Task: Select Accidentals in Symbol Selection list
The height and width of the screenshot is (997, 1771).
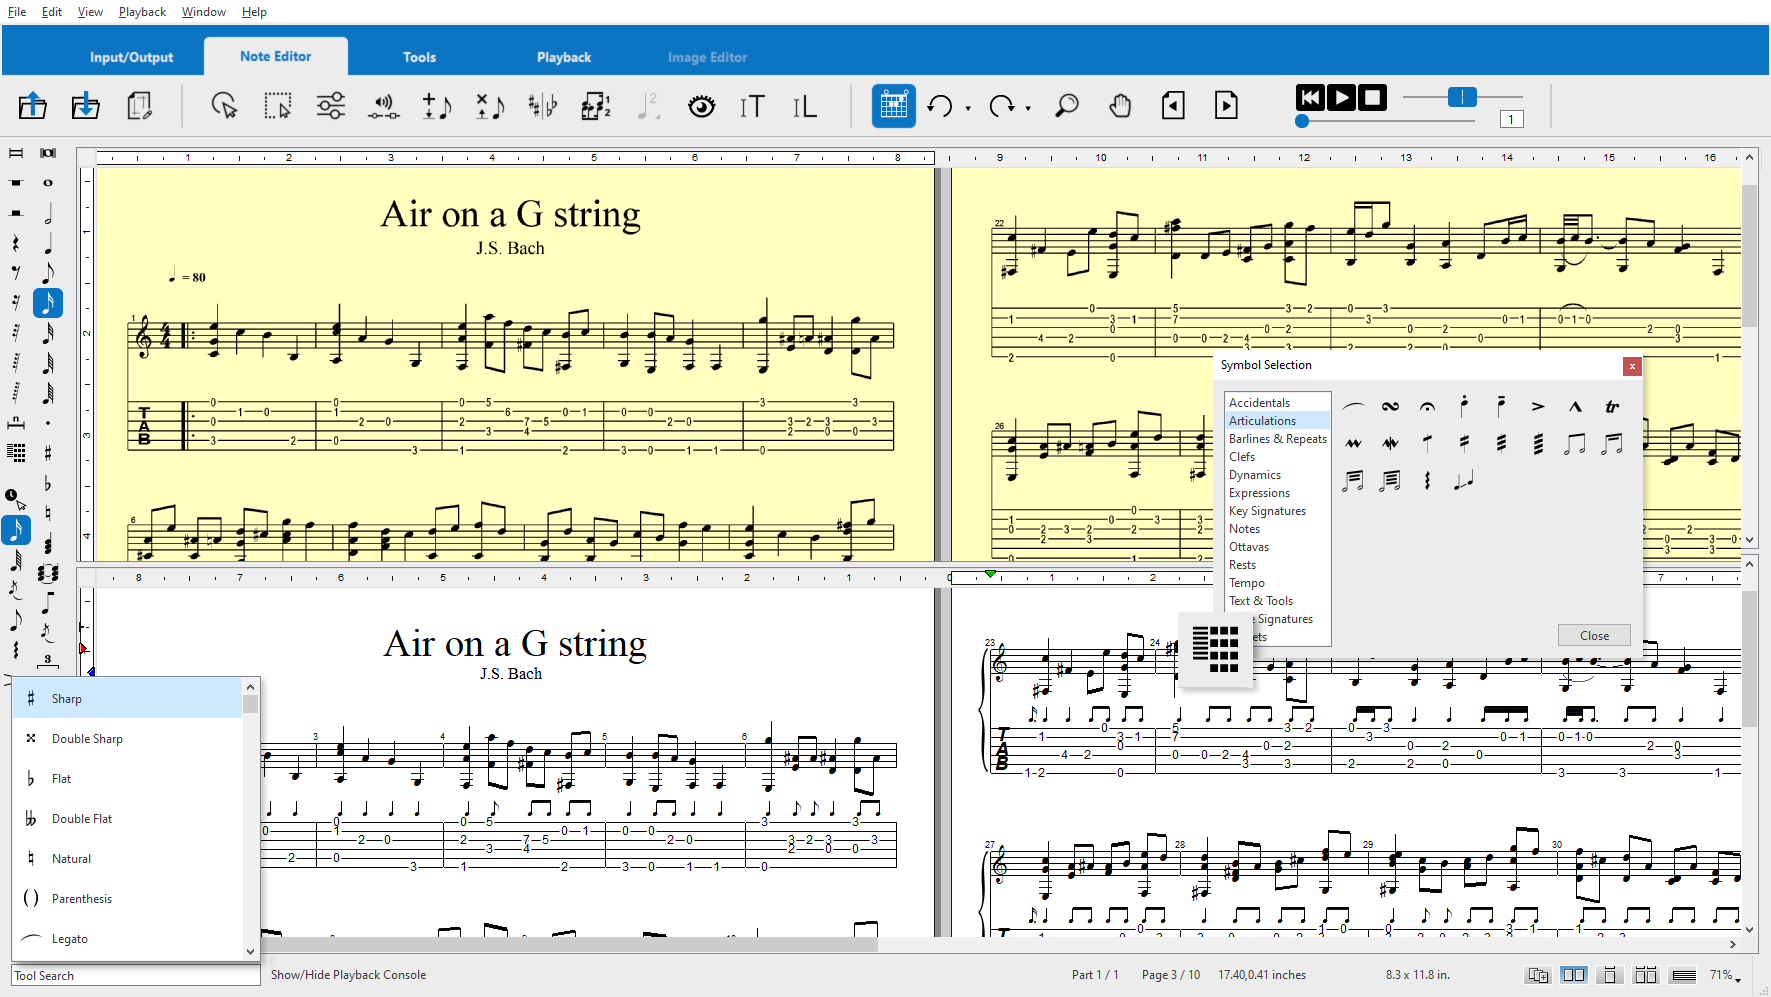Action: (x=1278, y=403)
